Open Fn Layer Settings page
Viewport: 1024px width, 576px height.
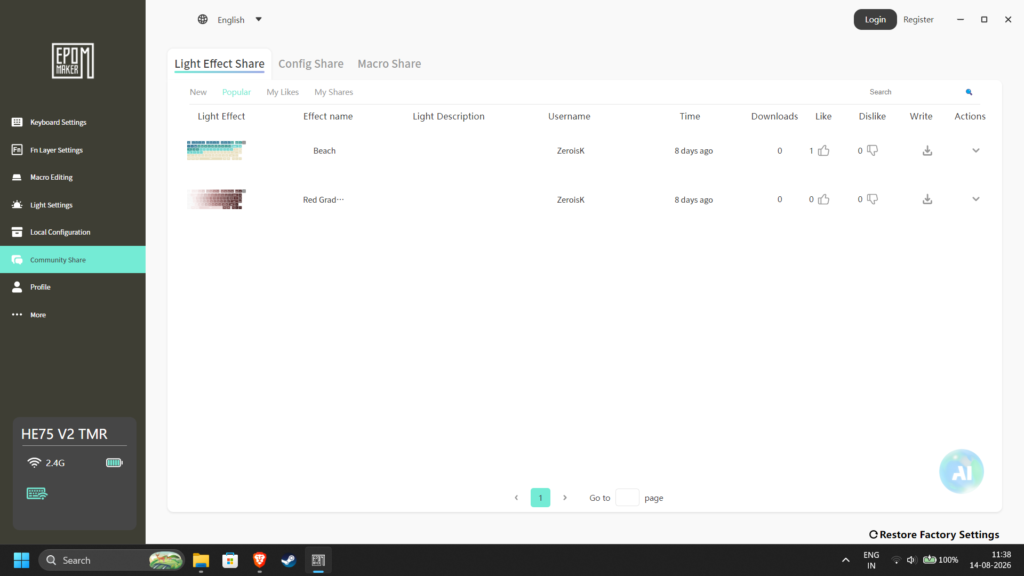[72, 150]
